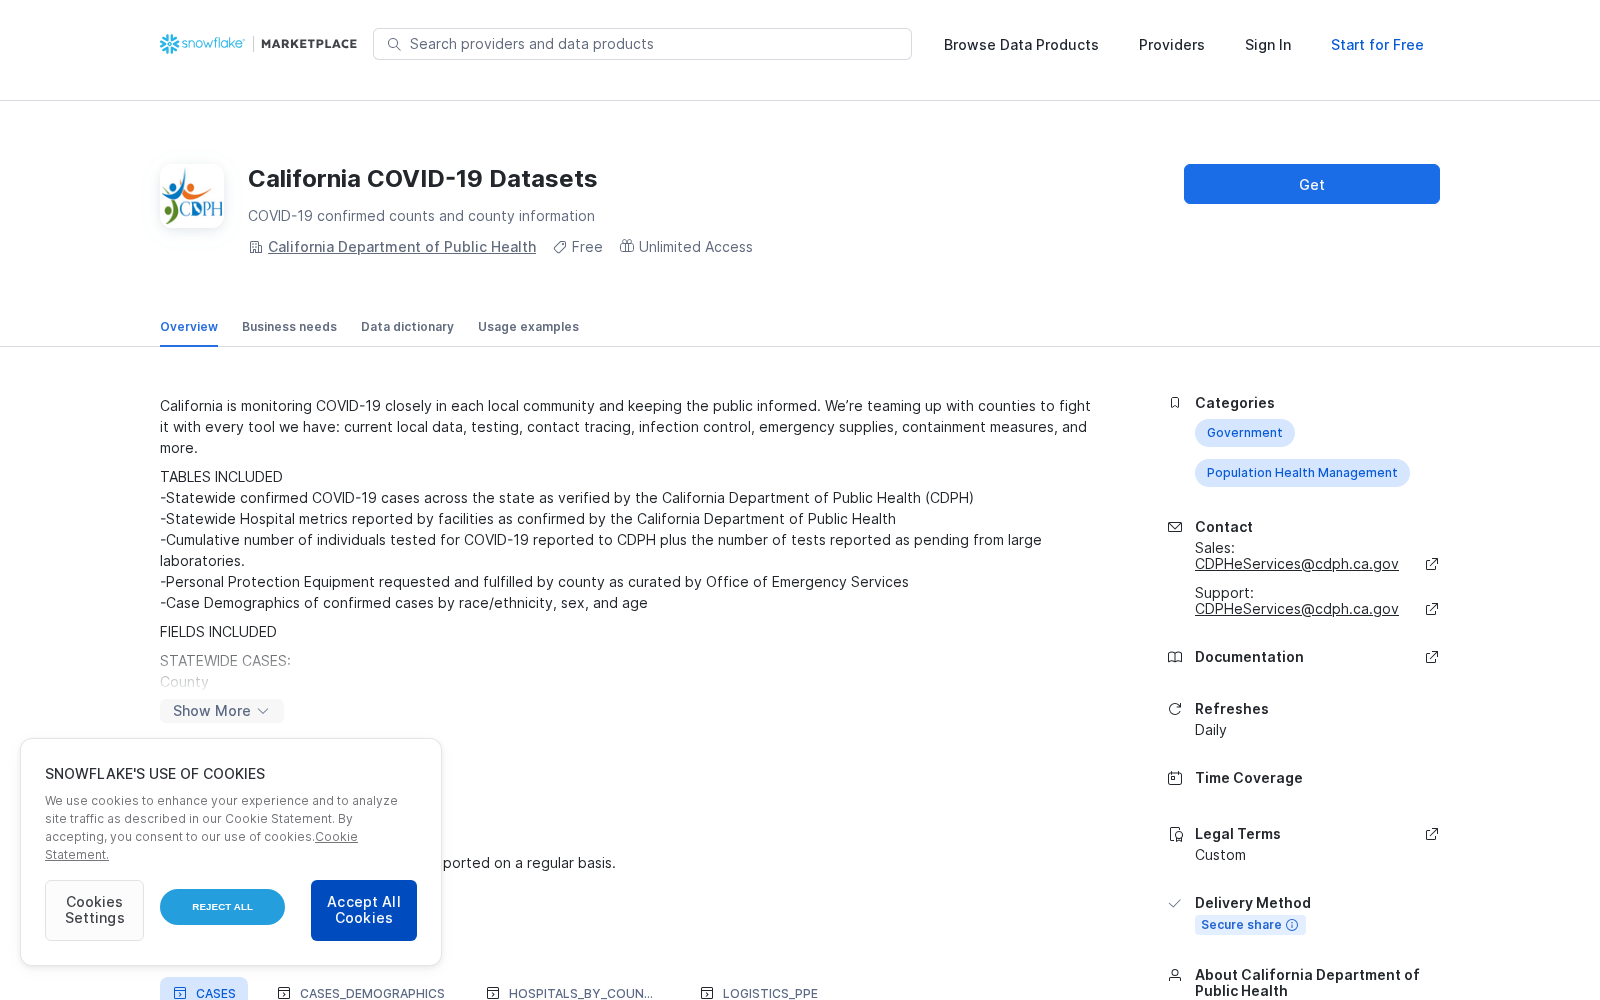
Task: Click the MARKETPLACE header label
Action: coord(309,44)
